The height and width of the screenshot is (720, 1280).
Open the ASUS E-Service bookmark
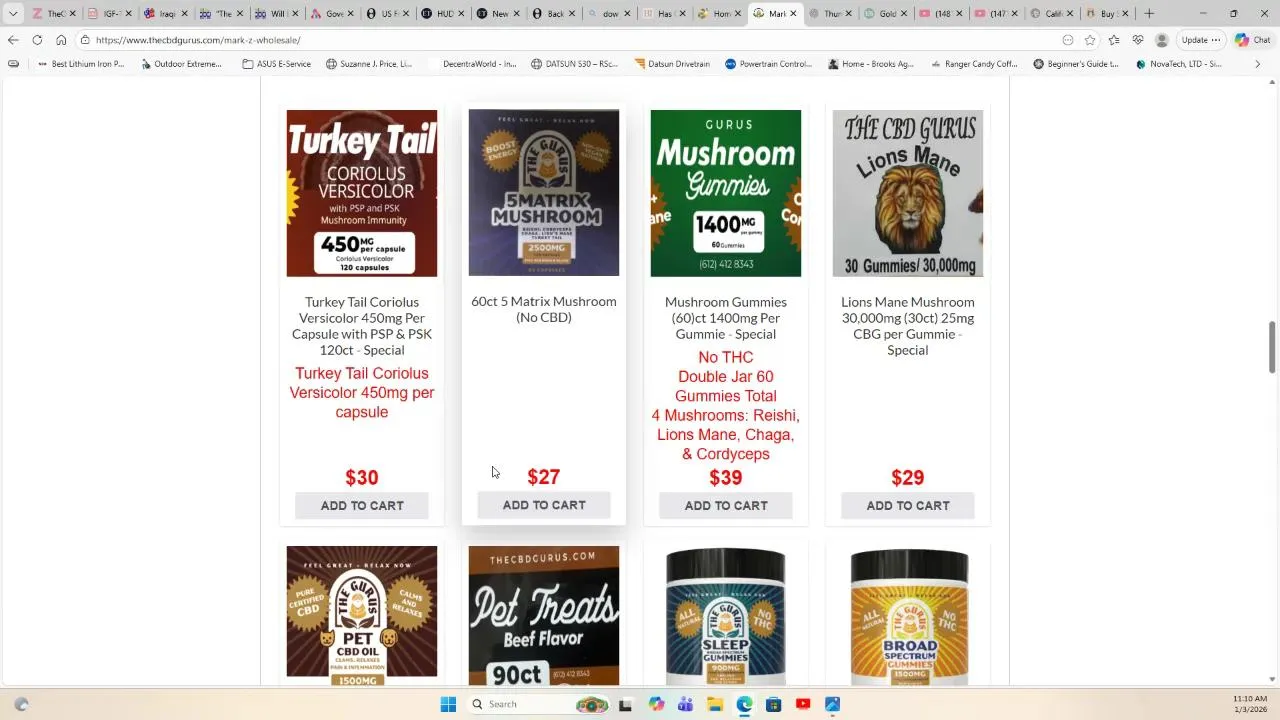277,64
